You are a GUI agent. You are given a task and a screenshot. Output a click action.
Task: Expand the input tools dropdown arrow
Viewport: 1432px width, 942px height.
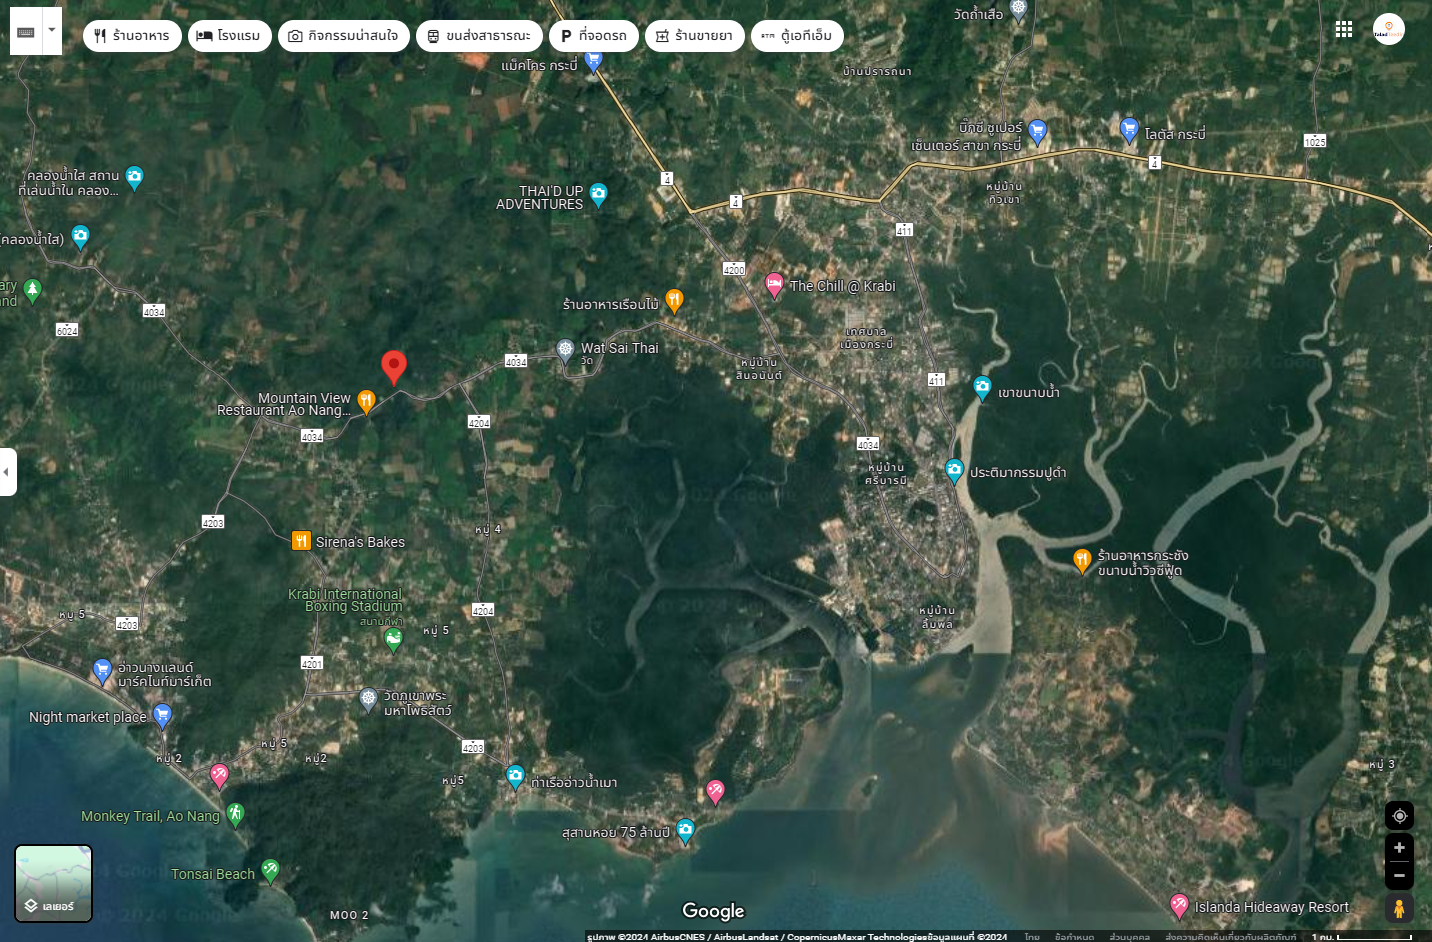coord(52,31)
